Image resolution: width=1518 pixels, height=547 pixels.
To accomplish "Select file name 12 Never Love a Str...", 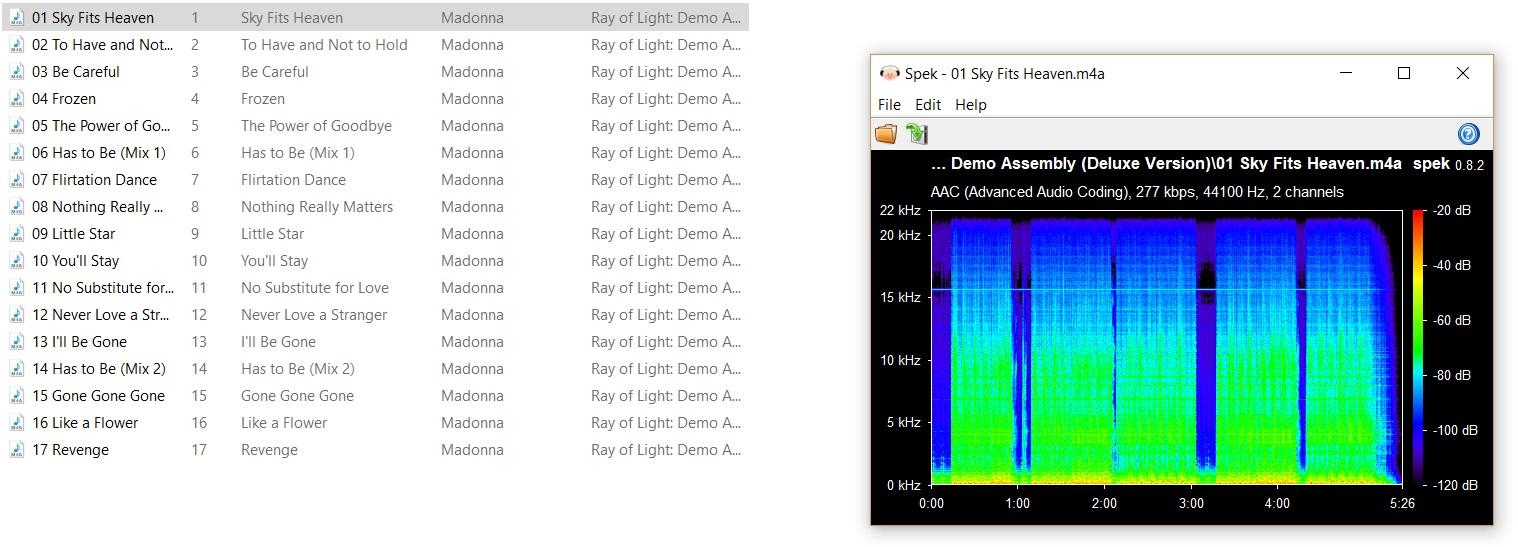I will 103,315.
